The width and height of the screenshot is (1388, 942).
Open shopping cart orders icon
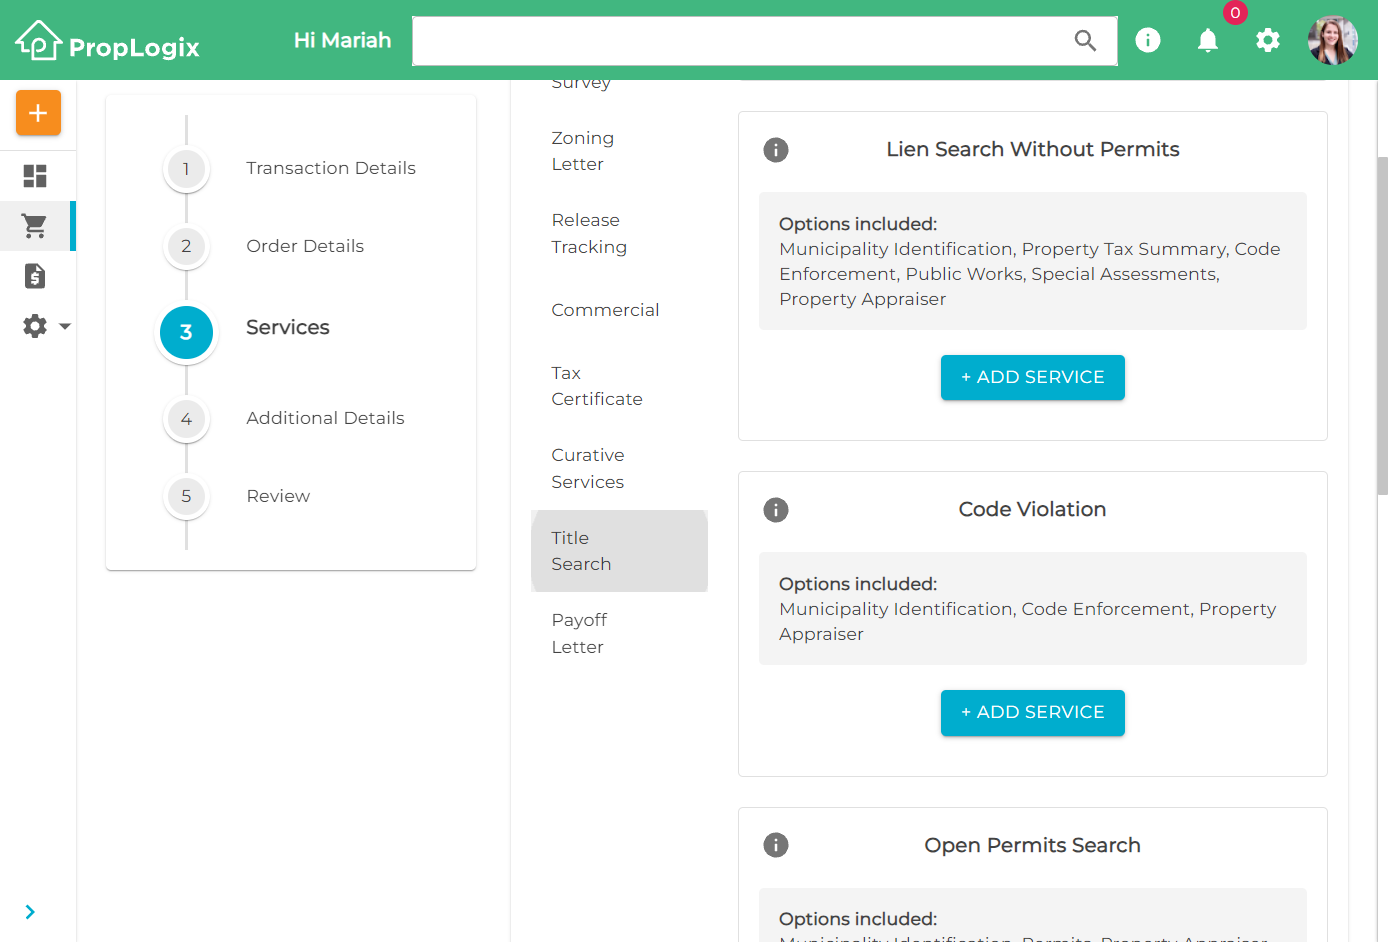(x=35, y=226)
